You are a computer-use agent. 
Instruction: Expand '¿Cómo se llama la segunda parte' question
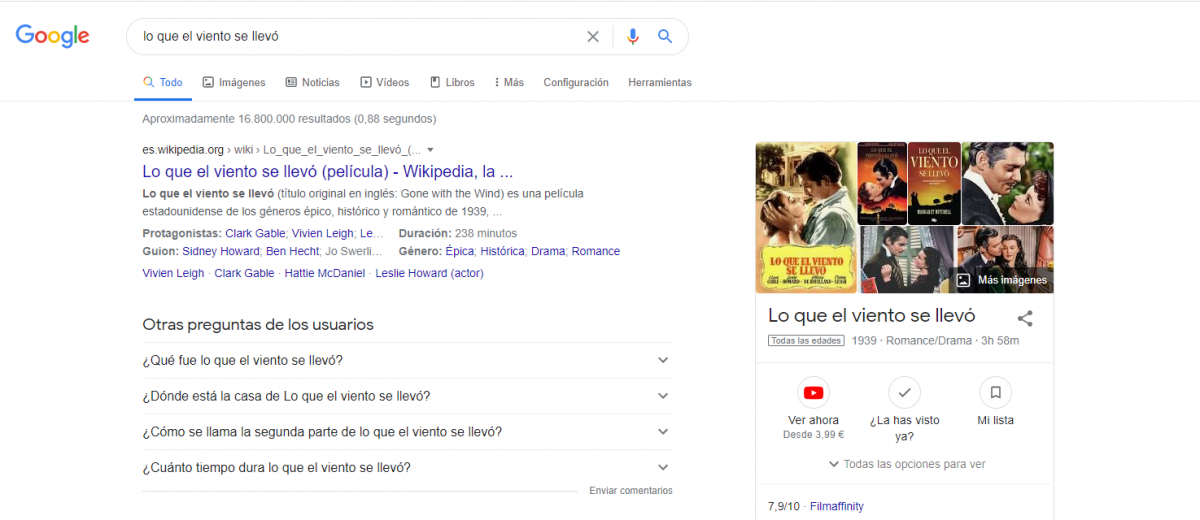coord(407,432)
